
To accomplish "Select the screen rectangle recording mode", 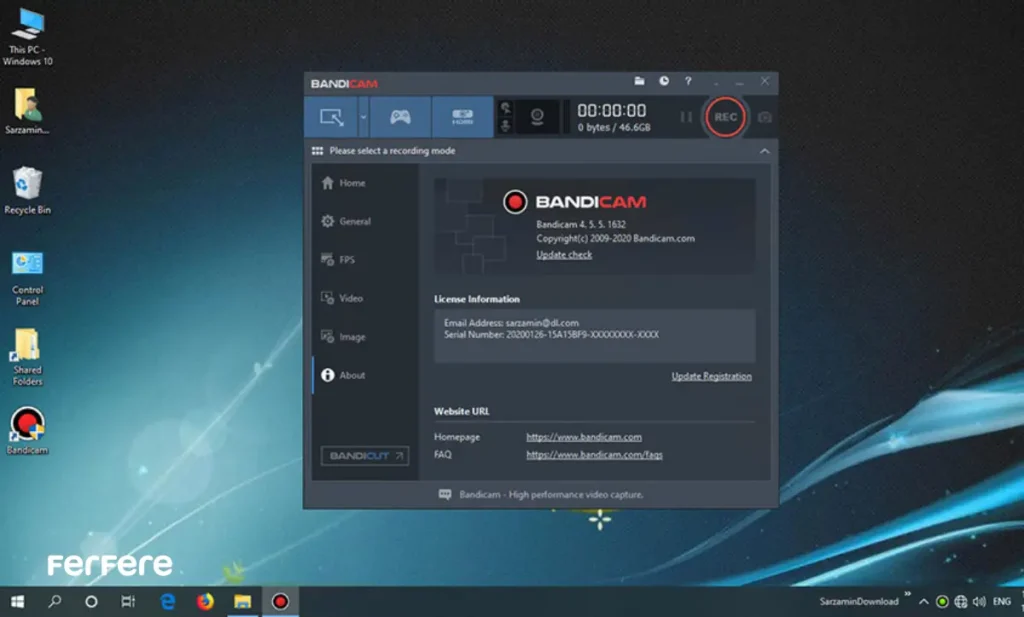I will click(x=331, y=117).
